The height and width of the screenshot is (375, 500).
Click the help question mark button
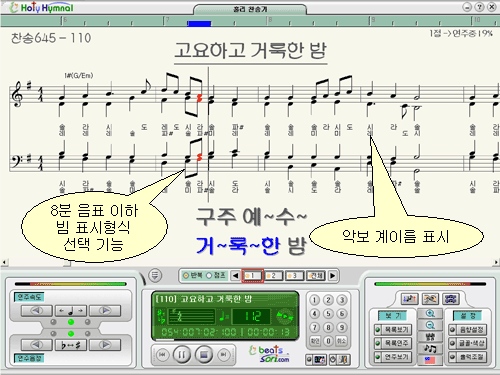[479, 7]
